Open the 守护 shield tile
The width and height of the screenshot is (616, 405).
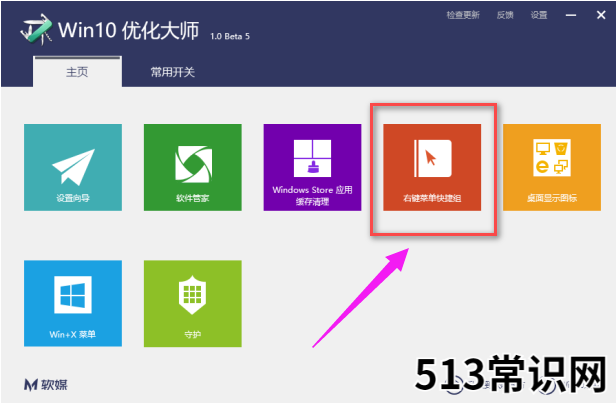tap(192, 303)
